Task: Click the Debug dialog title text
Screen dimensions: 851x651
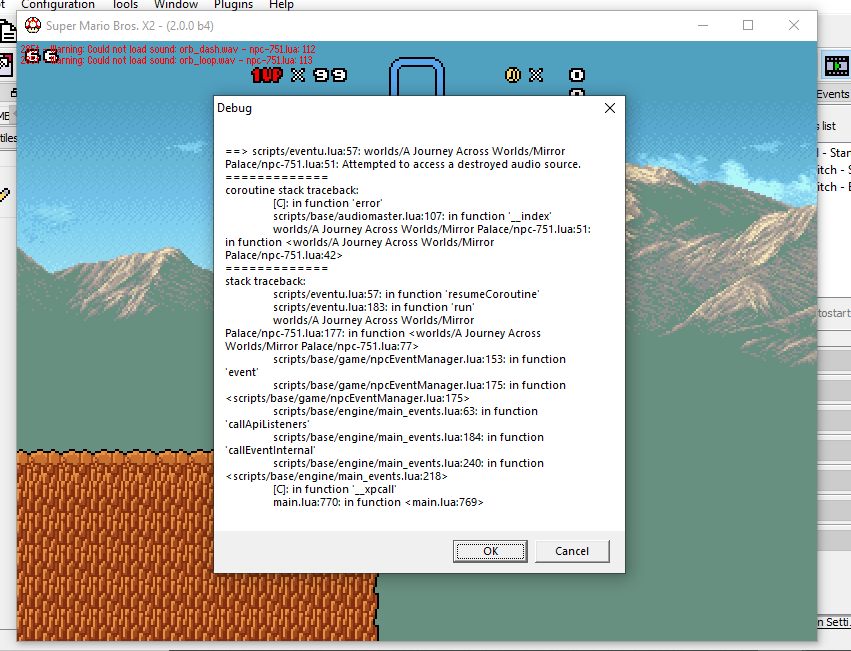Action: [234, 108]
